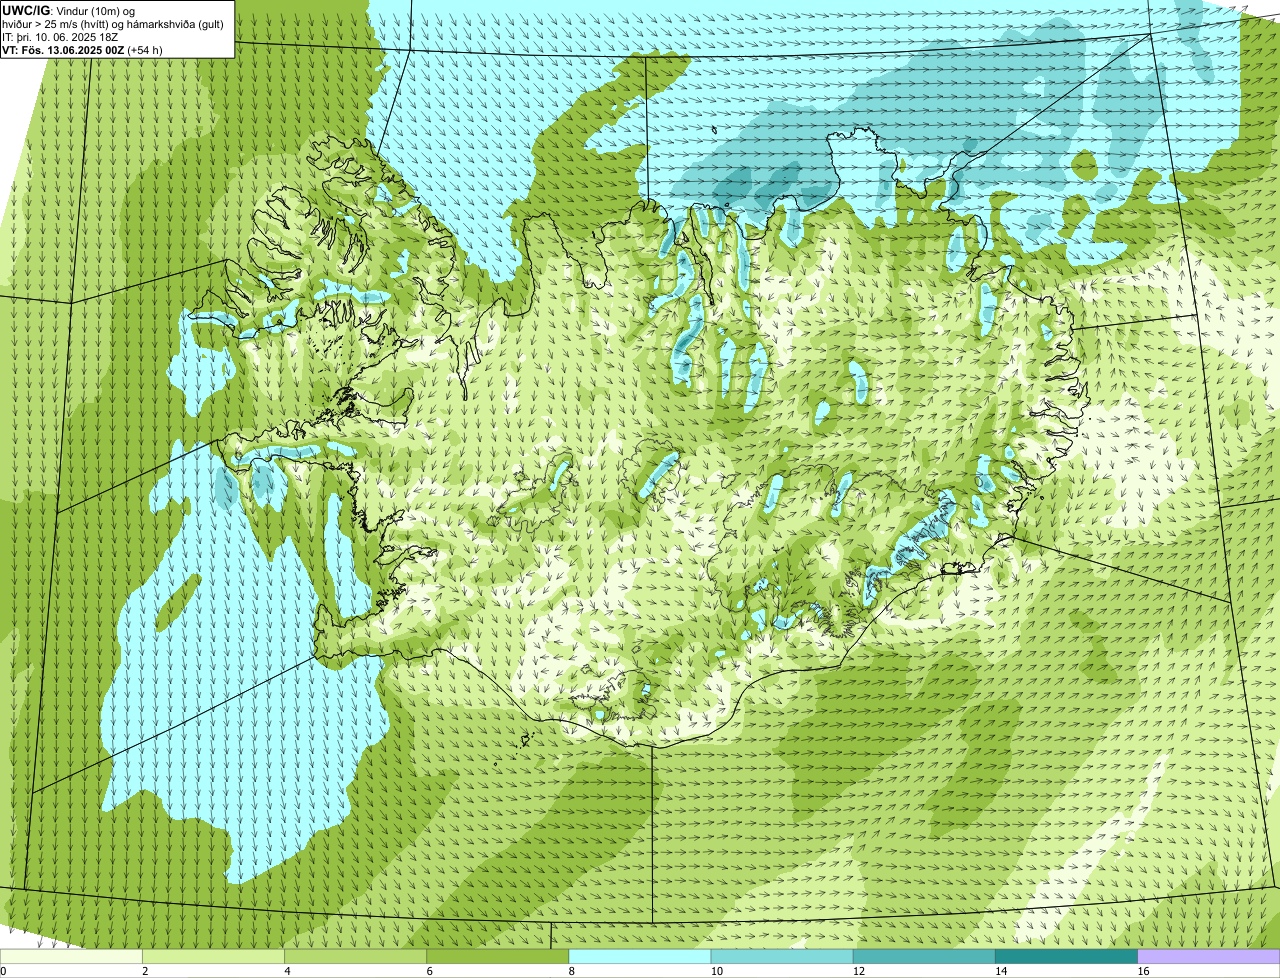
Task: Click the 14–16 m/s dark teal legend swatch
Action: (x=1067, y=956)
